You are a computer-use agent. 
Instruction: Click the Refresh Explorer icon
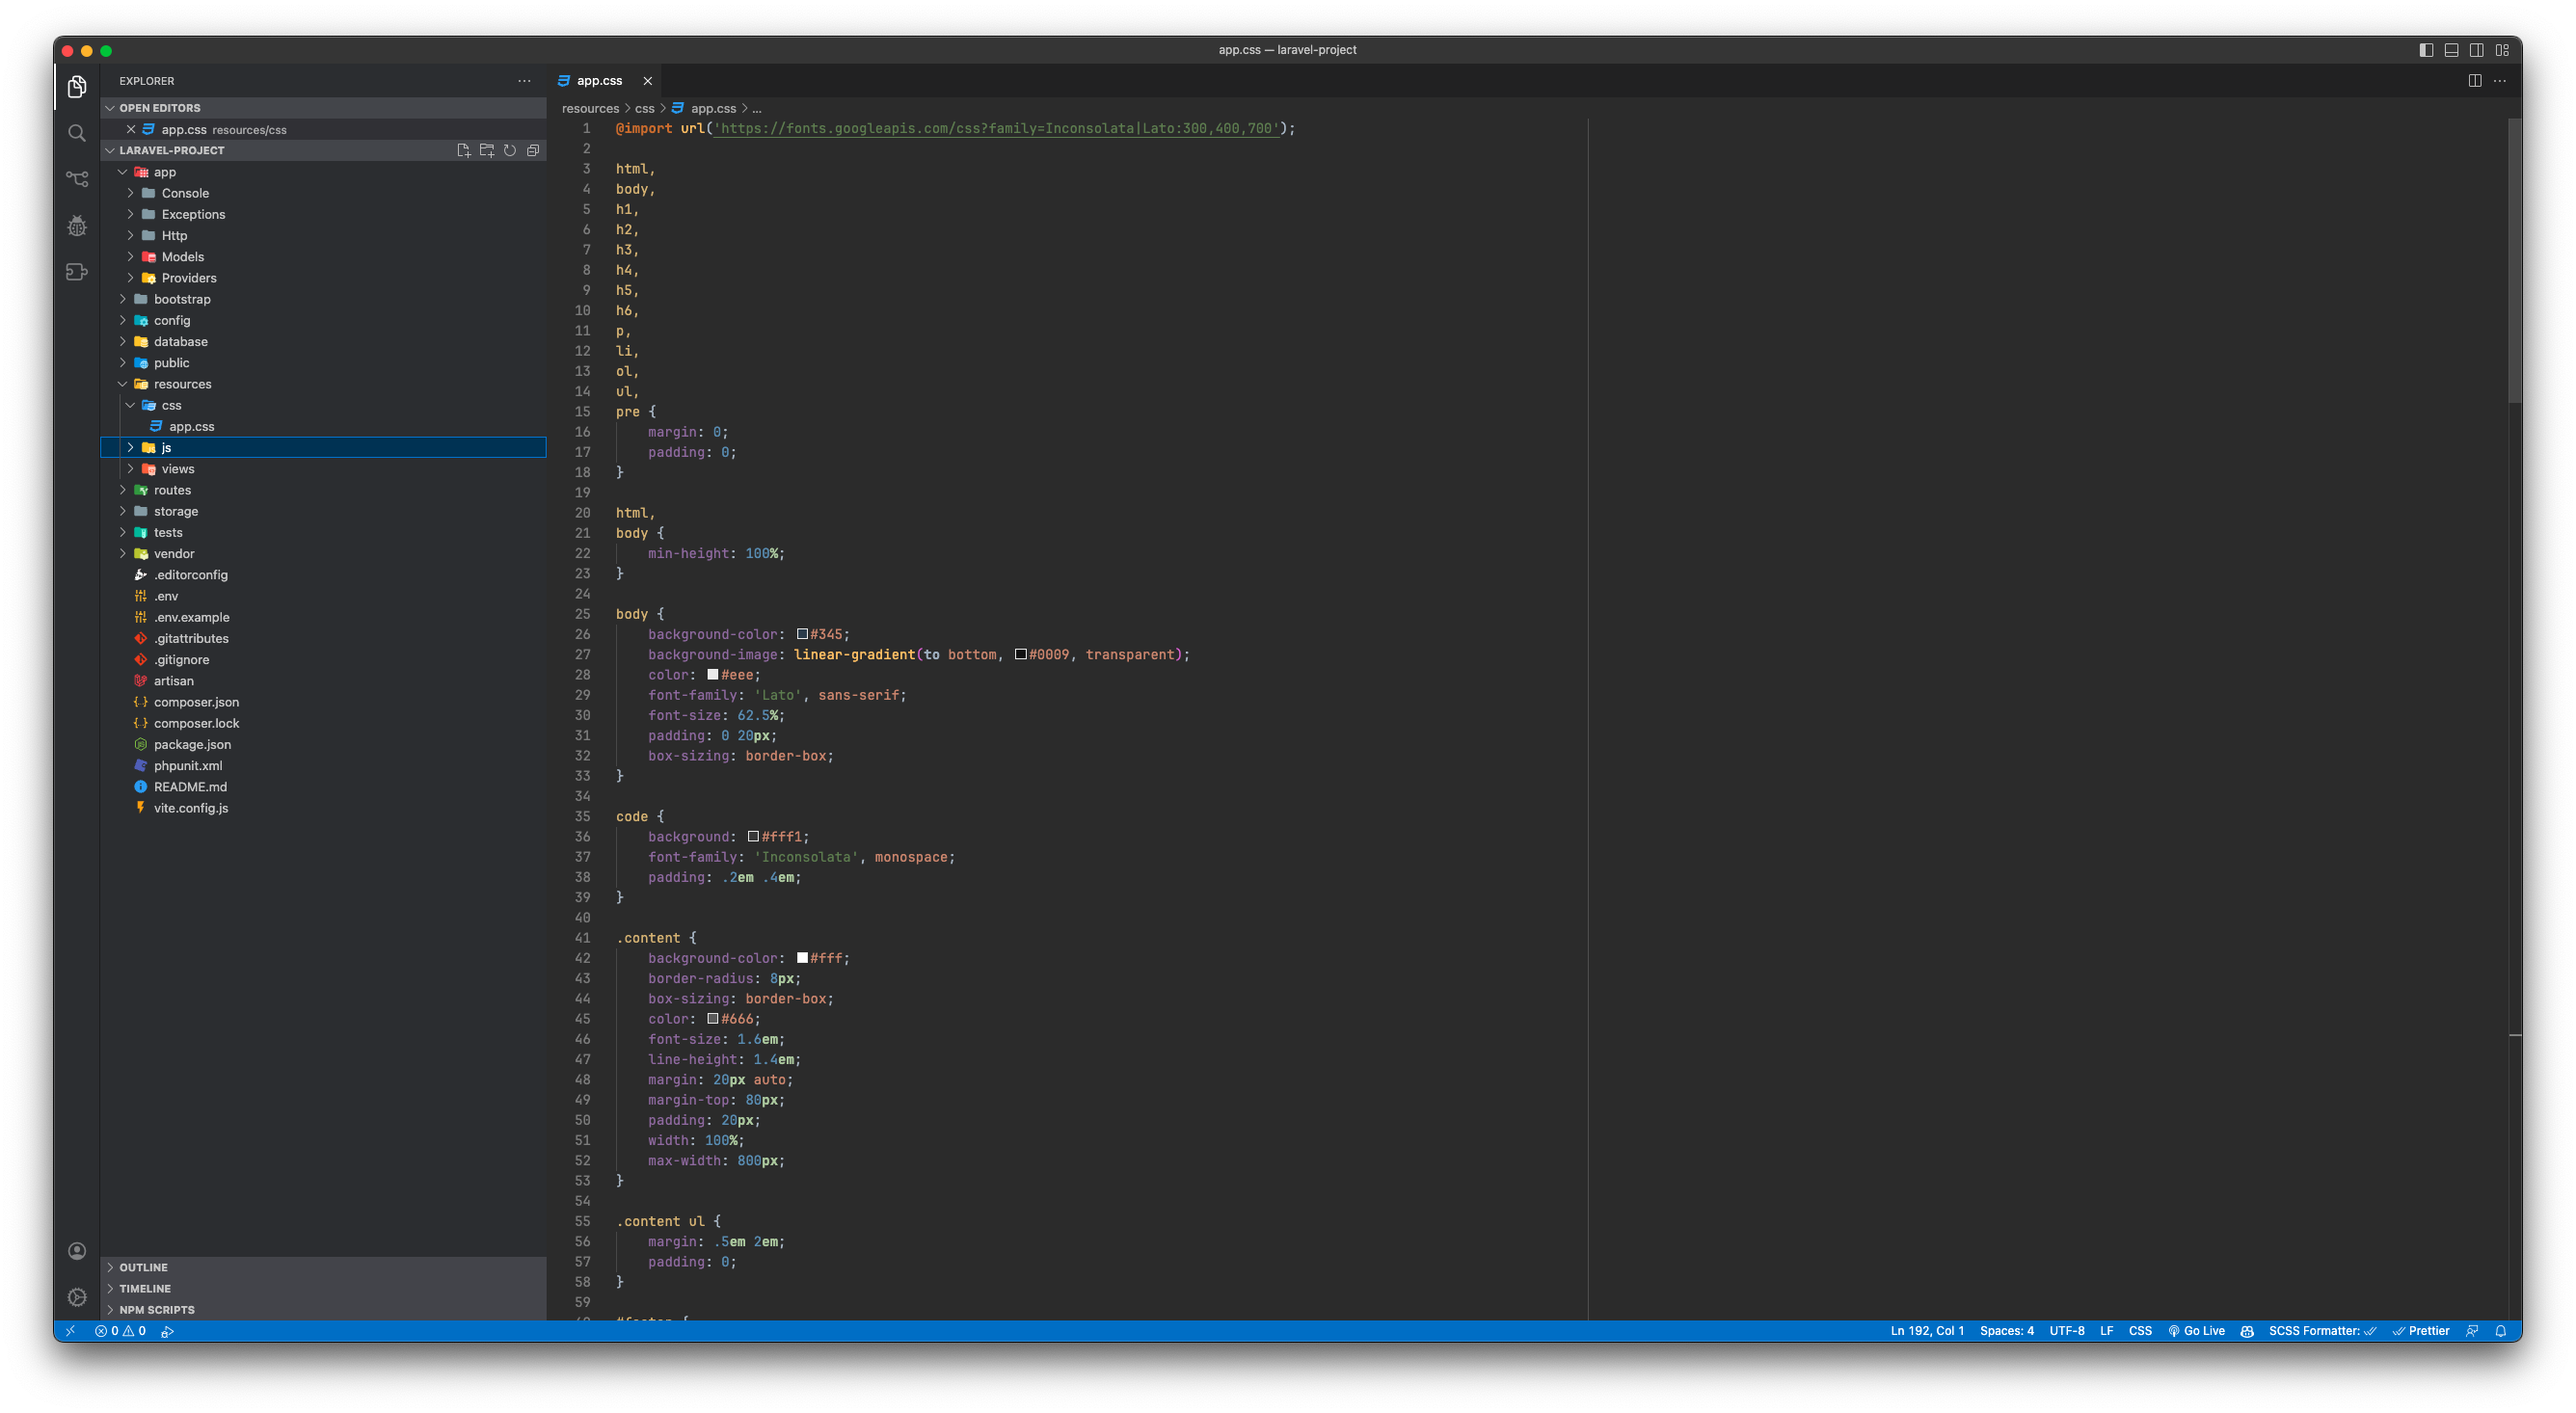coord(510,150)
